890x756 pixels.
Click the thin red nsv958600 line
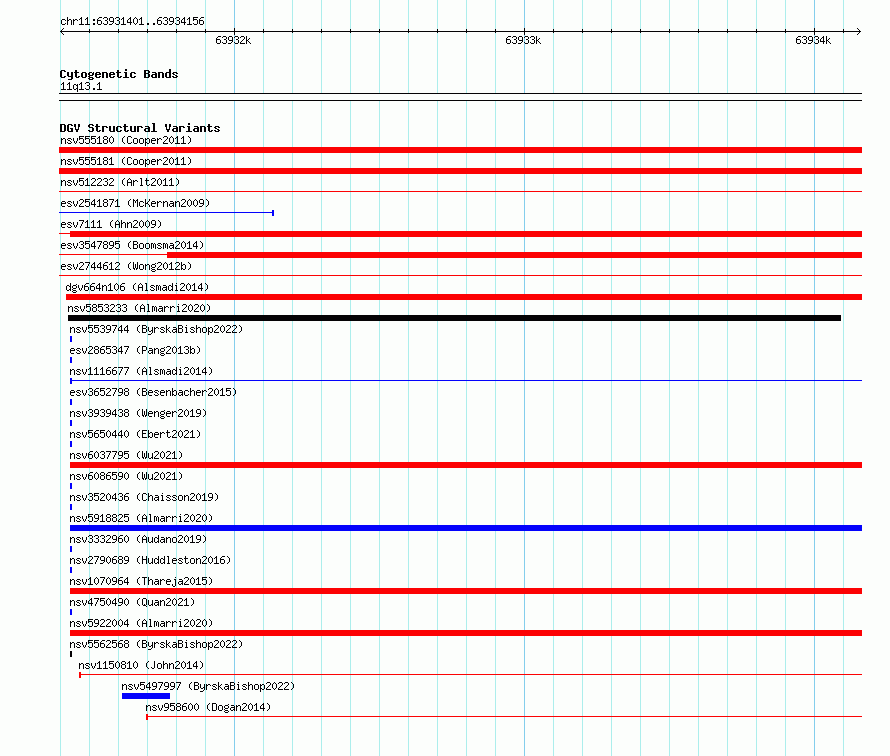[504, 717]
